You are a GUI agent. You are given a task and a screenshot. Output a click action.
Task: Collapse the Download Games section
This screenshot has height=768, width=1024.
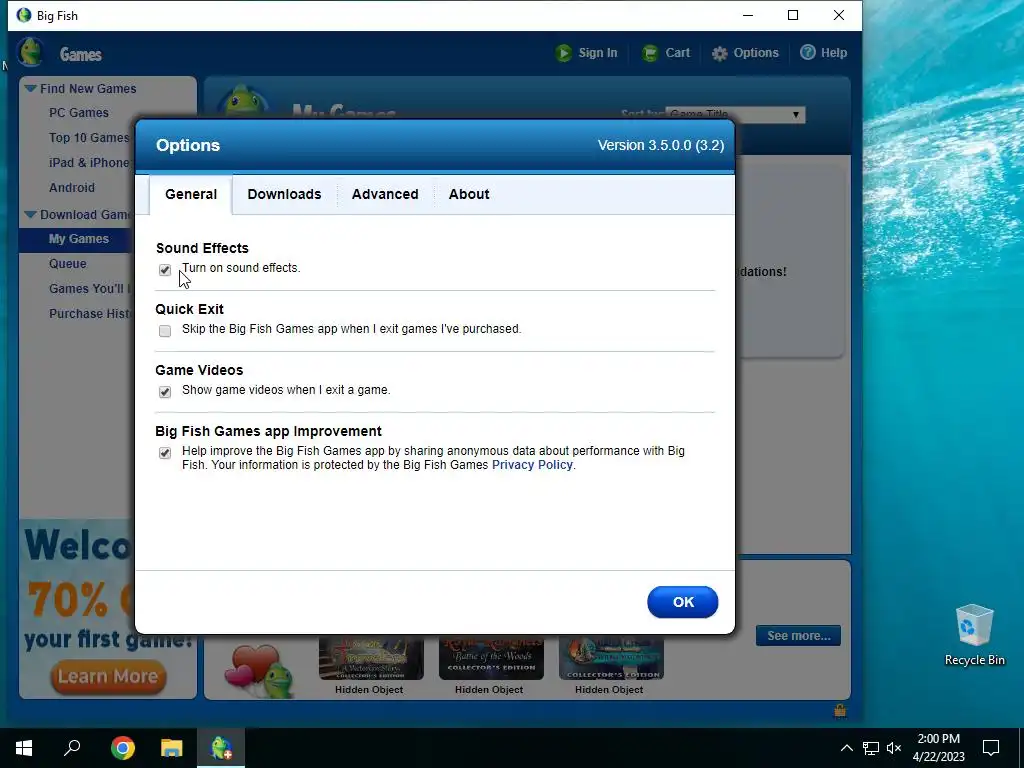(30, 214)
